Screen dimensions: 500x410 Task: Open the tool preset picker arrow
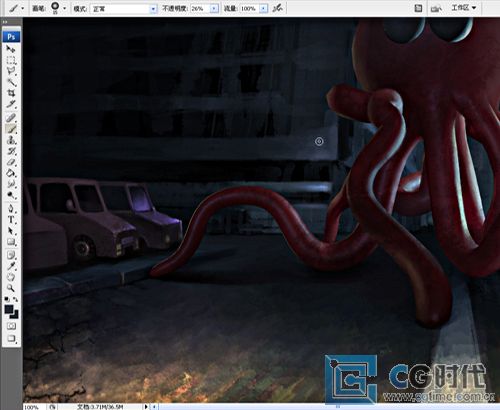coord(23,8)
